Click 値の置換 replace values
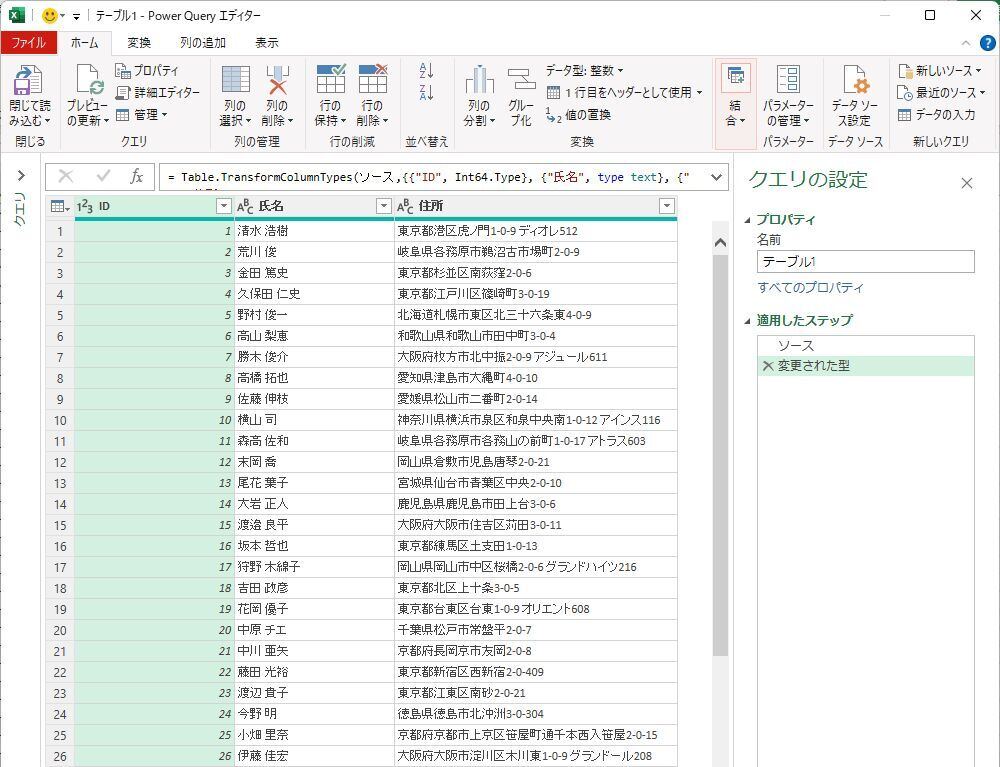The image size is (1000, 767). [x=579, y=115]
